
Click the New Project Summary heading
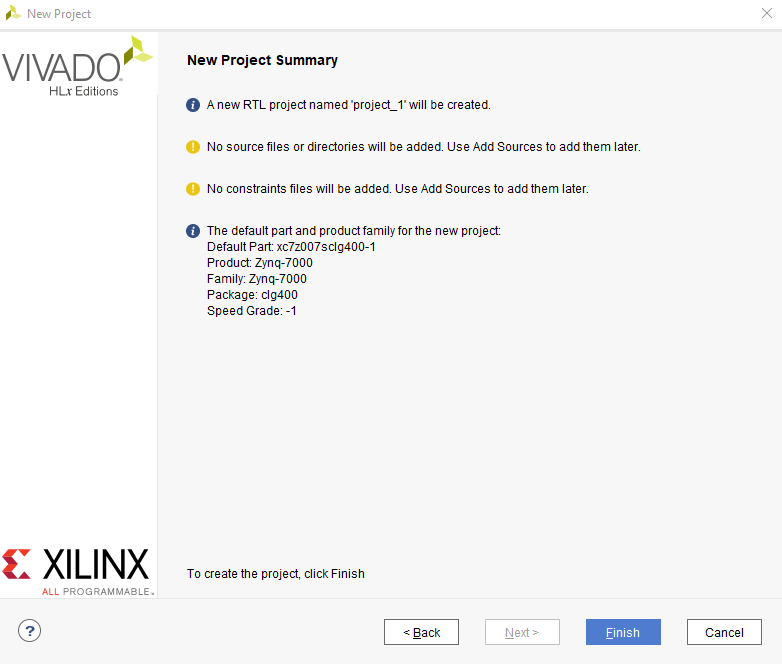[x=262, y=60]
